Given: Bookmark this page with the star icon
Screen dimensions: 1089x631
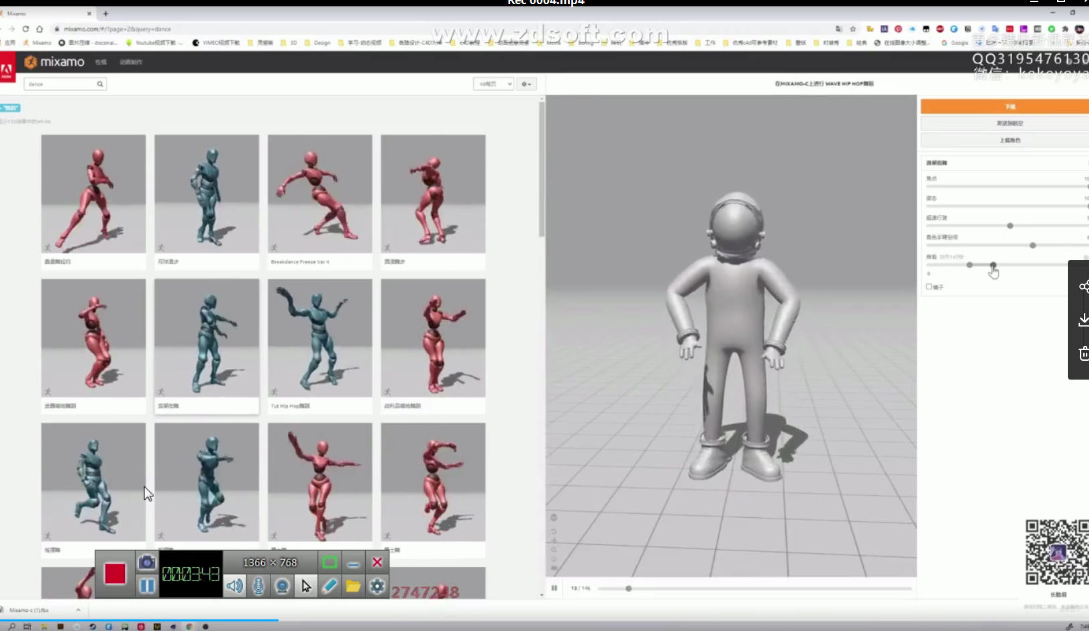Looking at the screenshot, I should [853, 29].
